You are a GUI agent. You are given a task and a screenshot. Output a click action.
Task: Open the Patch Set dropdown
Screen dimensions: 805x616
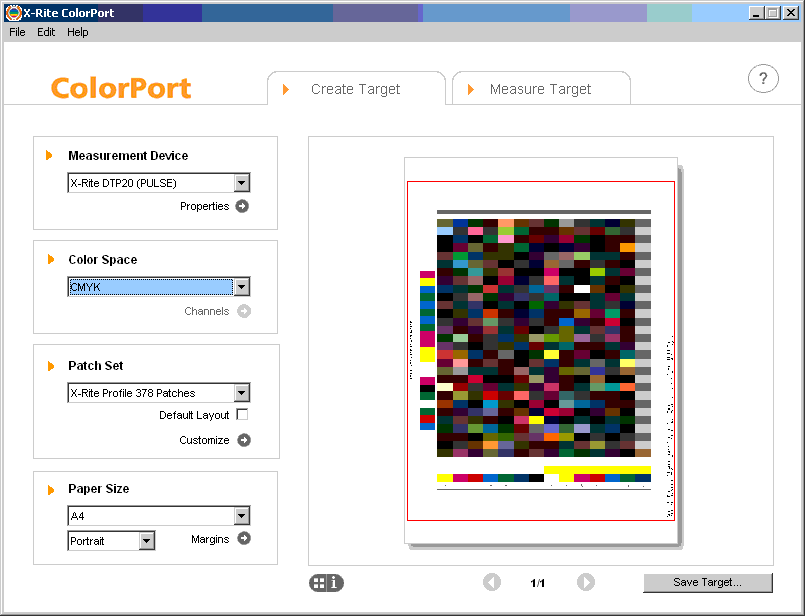click(x=242, y=393)
